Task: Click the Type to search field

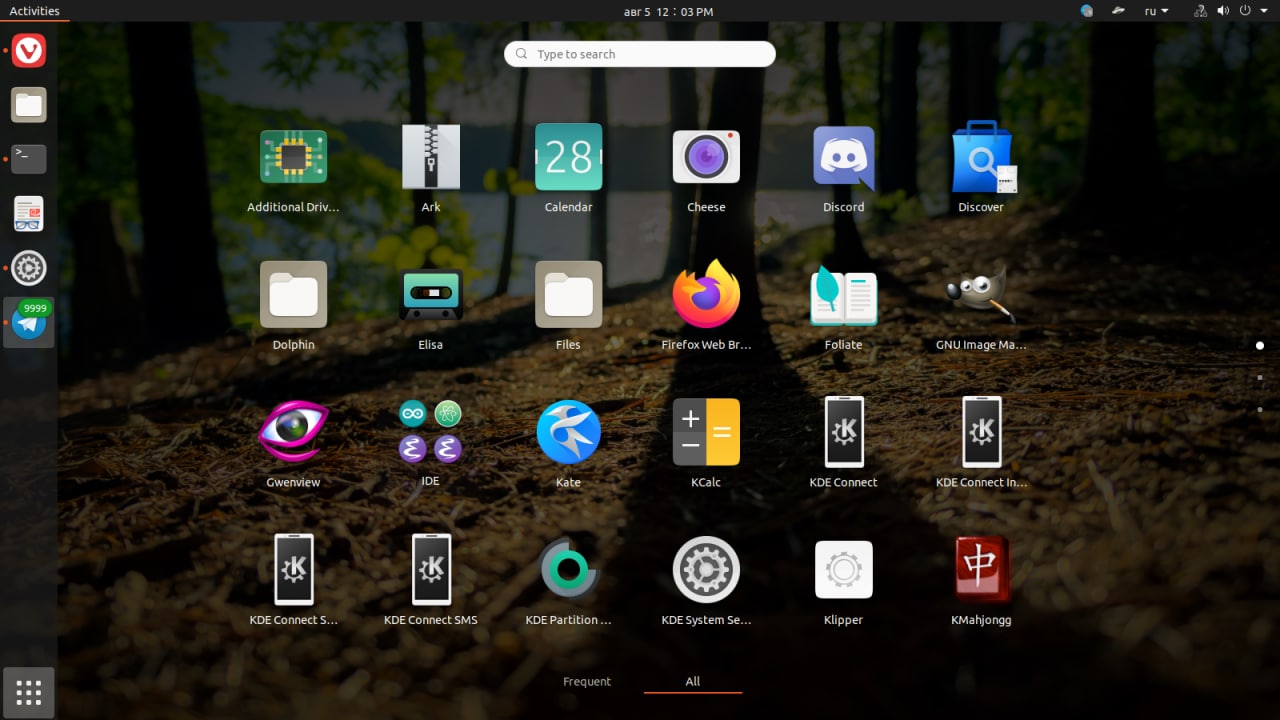Action: pyautogui.click(x=640, y=54)
